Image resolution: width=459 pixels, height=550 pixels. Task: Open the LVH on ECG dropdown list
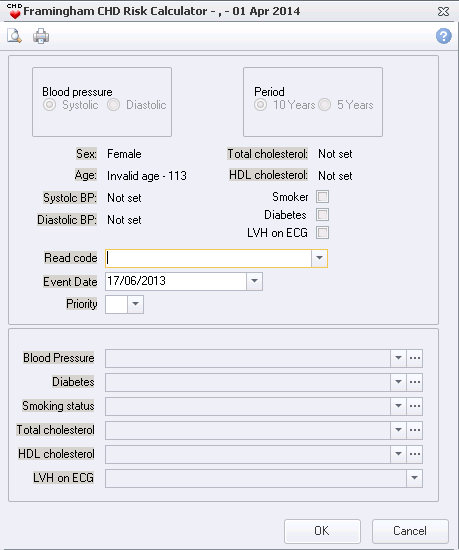point(414,478)
